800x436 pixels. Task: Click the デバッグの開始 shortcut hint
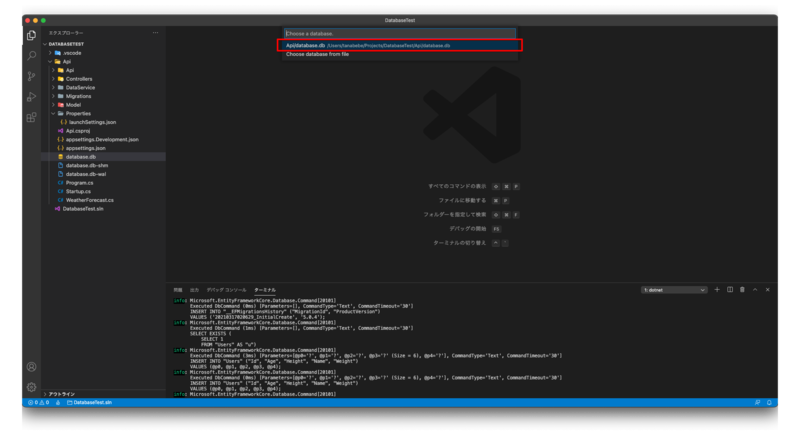(468, 228)
